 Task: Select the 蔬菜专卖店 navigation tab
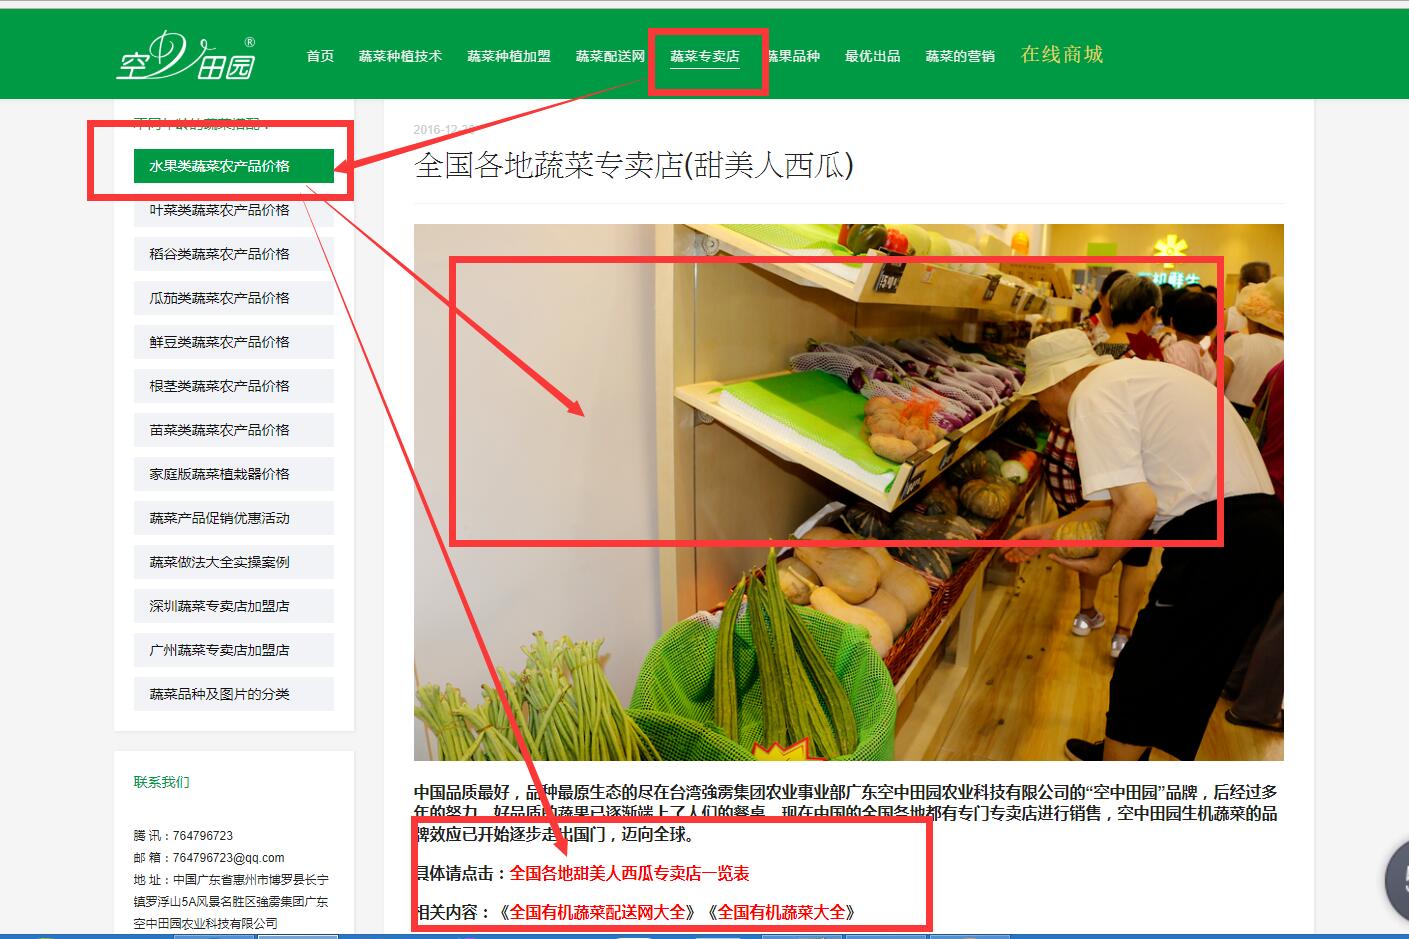(704, 56)
